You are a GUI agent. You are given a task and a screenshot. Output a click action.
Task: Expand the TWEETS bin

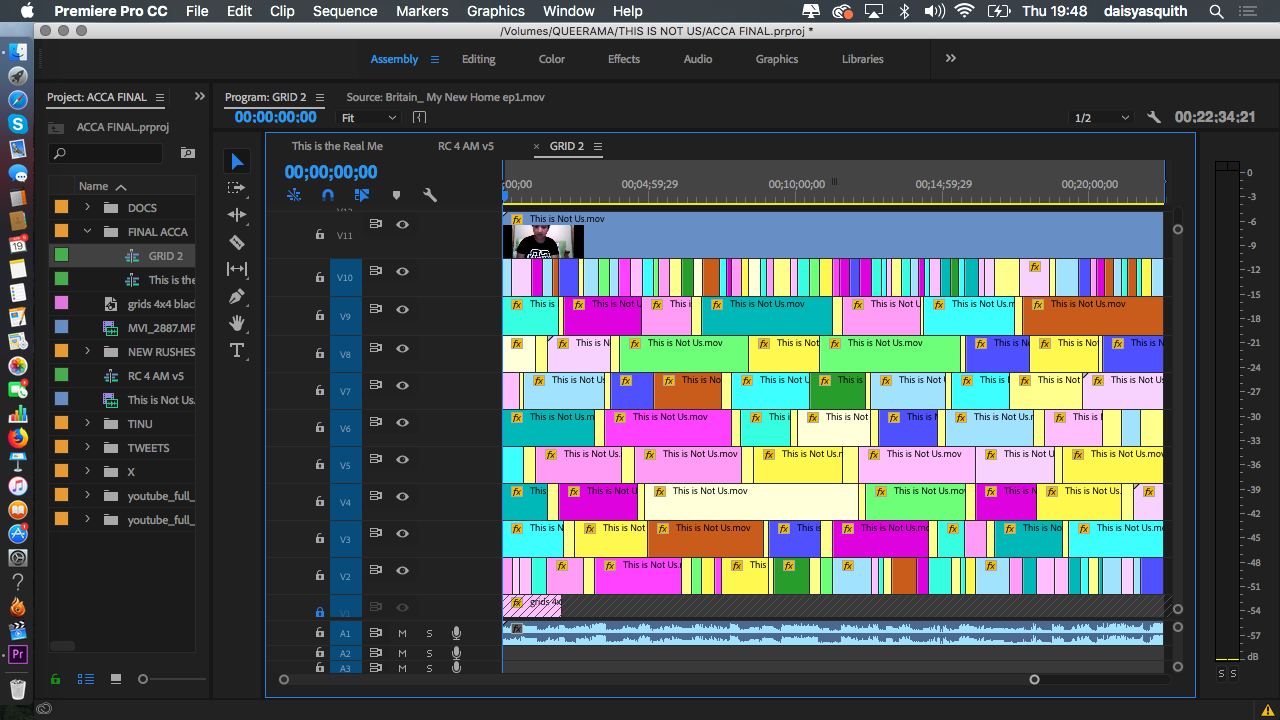click(87, 448)
